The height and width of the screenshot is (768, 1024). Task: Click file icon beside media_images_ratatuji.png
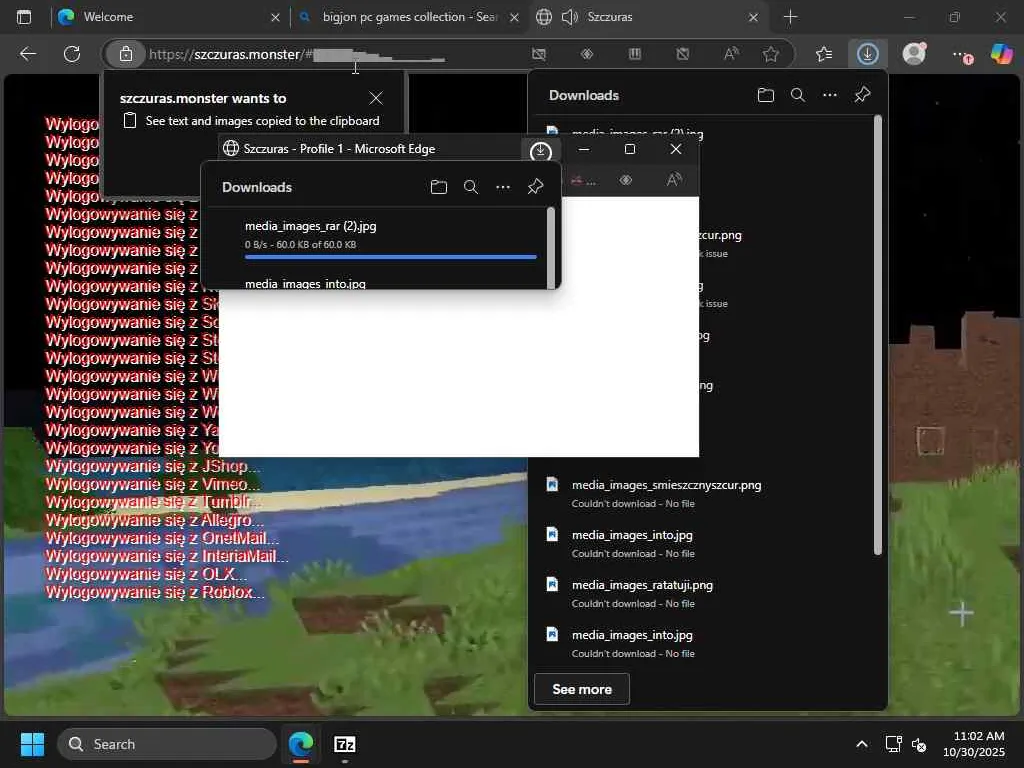pyautogui.click(x=552, y=584)
